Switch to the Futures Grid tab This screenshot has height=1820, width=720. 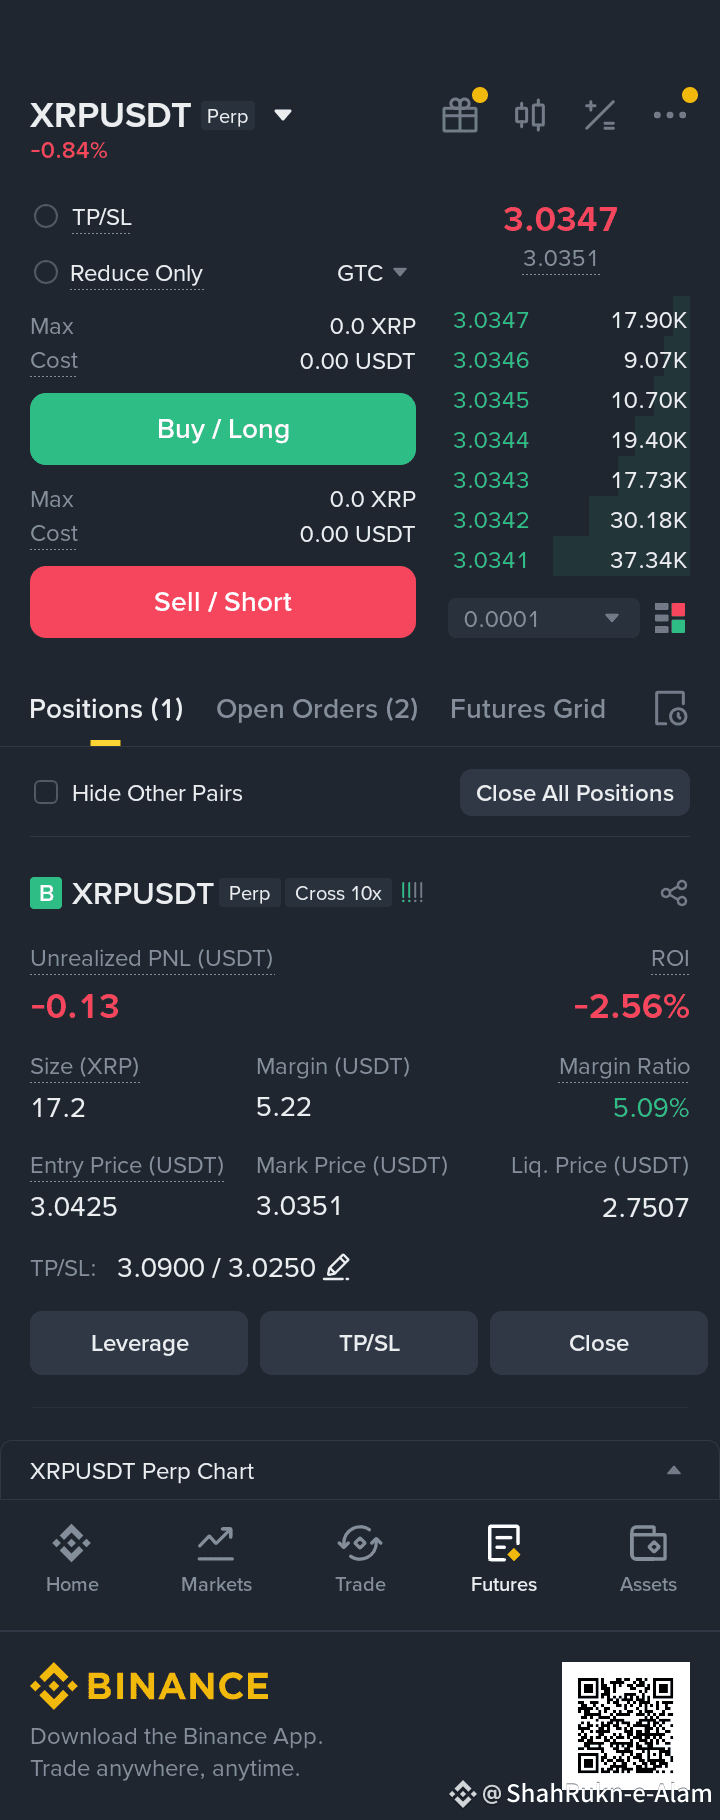pyautogui.click(x=528, y=709)
